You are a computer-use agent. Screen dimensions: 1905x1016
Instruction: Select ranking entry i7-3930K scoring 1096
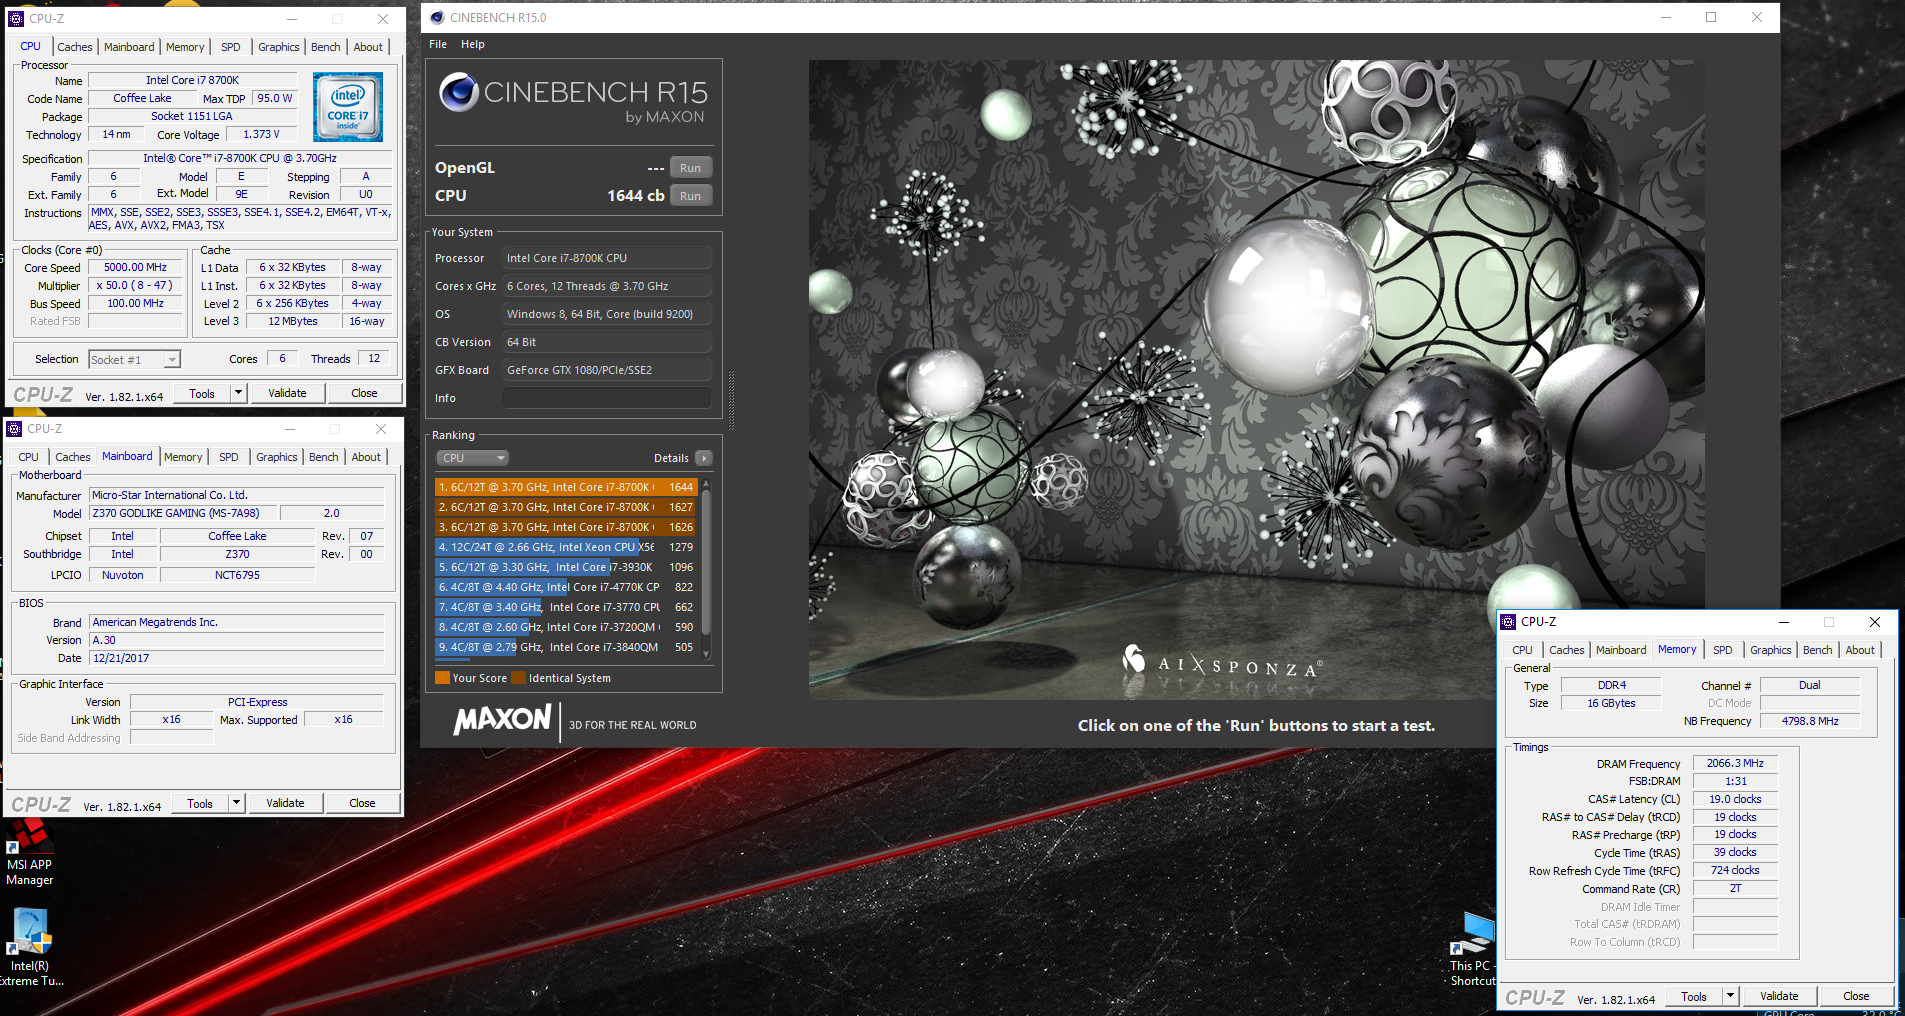pos(566,567)
